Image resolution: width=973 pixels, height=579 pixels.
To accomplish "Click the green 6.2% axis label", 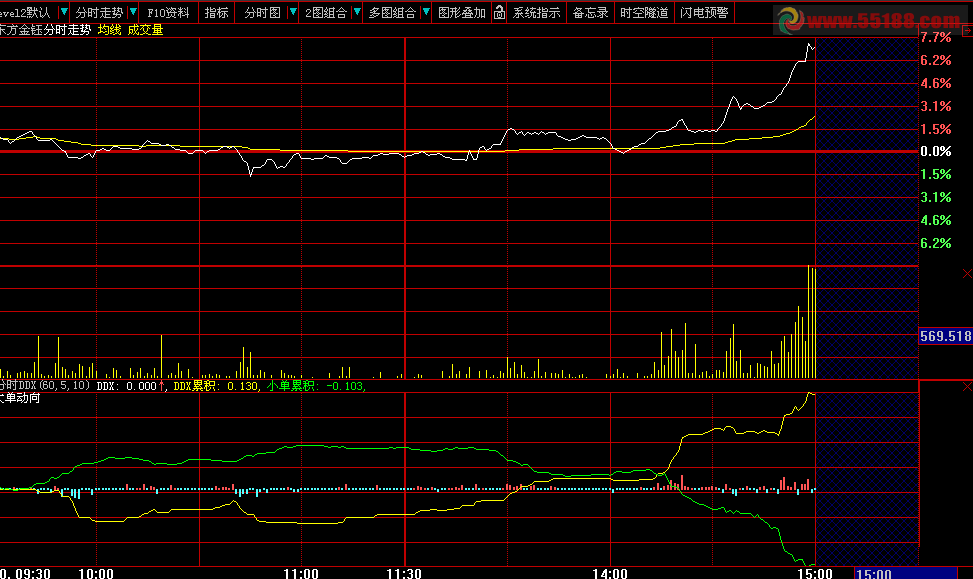I will coord(936,243).
